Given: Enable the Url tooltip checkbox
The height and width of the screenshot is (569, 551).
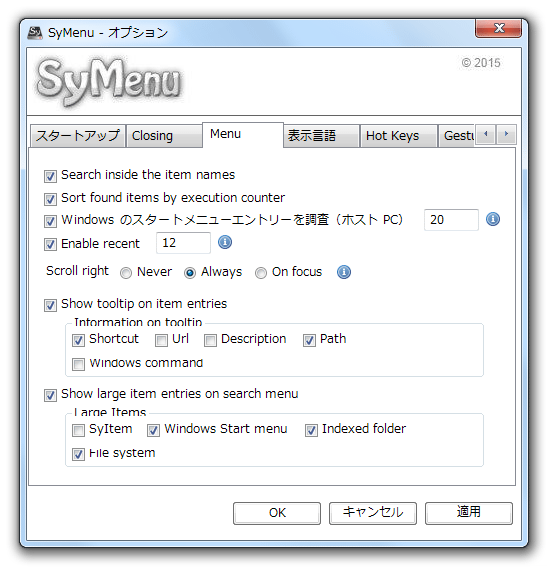Looking at the screenshot, I should tap(162, 340).
